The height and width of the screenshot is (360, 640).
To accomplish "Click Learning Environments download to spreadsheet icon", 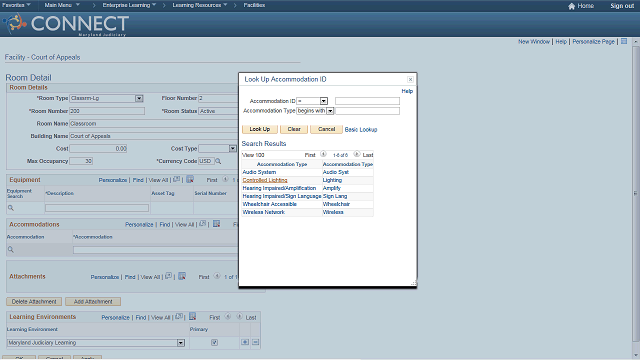I will (x=193, y=317).
